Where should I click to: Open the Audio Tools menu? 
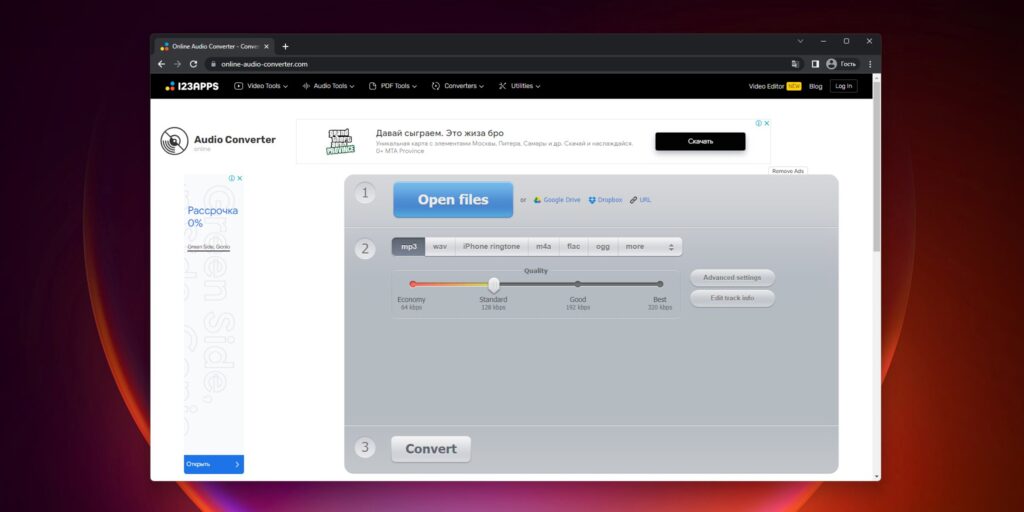tap(328, 86)
